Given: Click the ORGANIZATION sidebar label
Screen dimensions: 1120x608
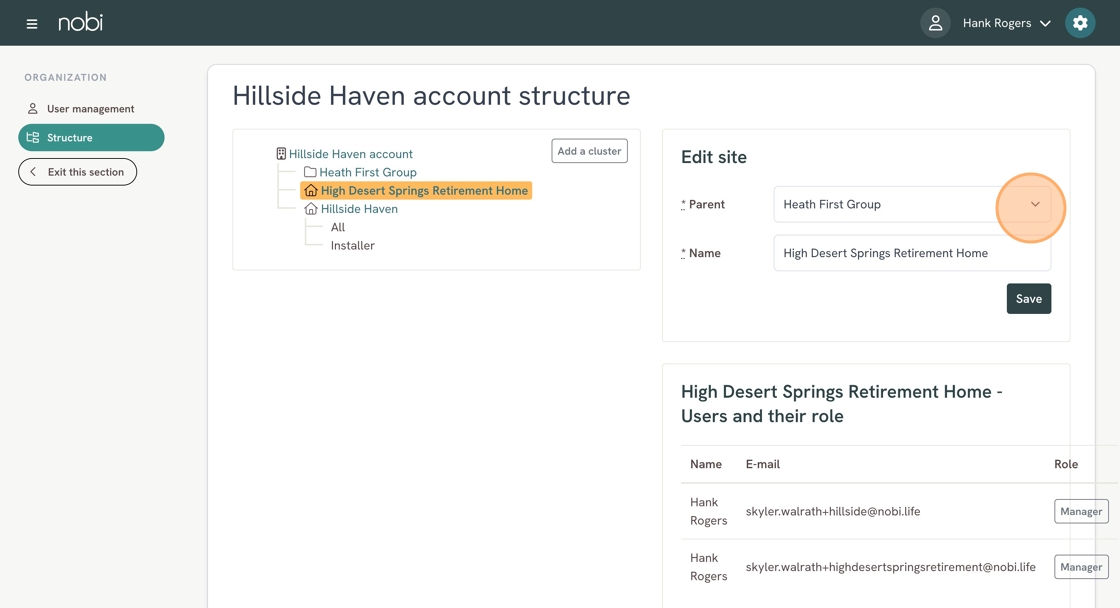Looking at the screenshot, I should click(x=66, y=77).
